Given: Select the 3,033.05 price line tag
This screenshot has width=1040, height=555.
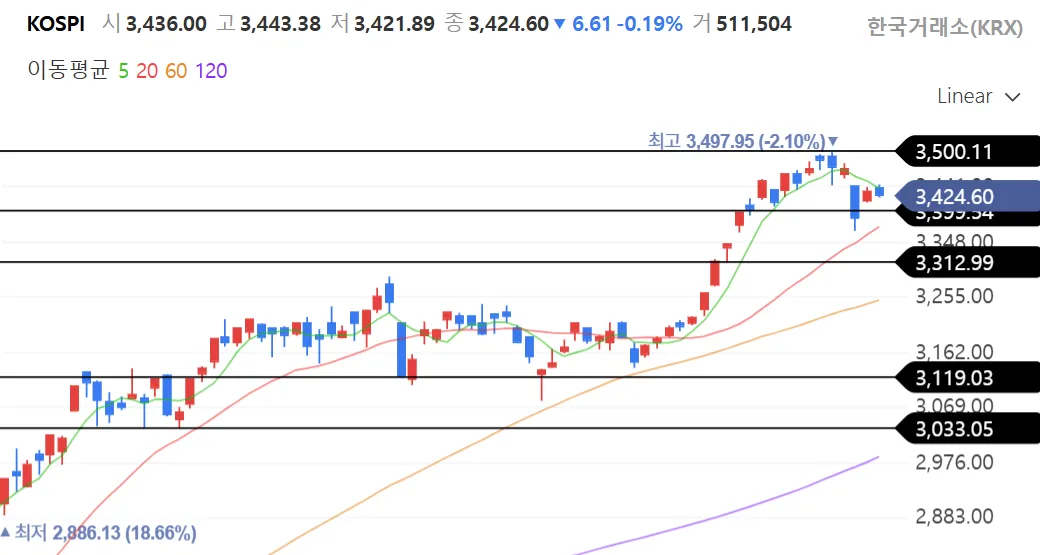Looking at the screenshot, I should (954, 429).
